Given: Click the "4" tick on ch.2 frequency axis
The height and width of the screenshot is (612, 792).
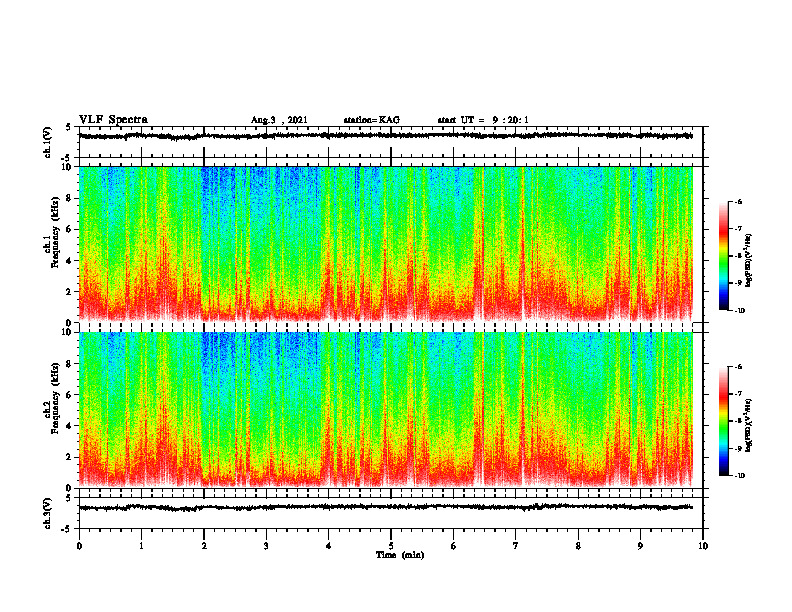Looking at the screenshot, I should click(69, 426).
